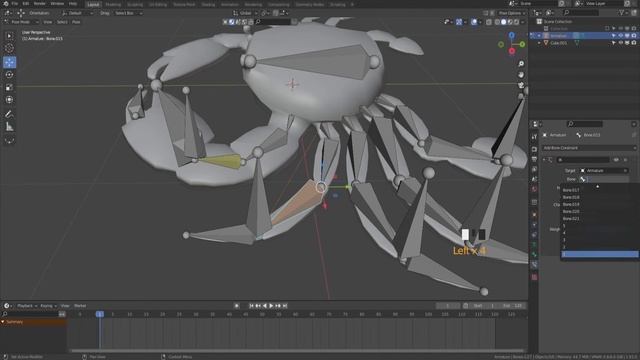Screen dimensions: 640x360
Task: Click the highlighted bottom entry in bone list
Action: pyautogui.click(x=600, y=254)
